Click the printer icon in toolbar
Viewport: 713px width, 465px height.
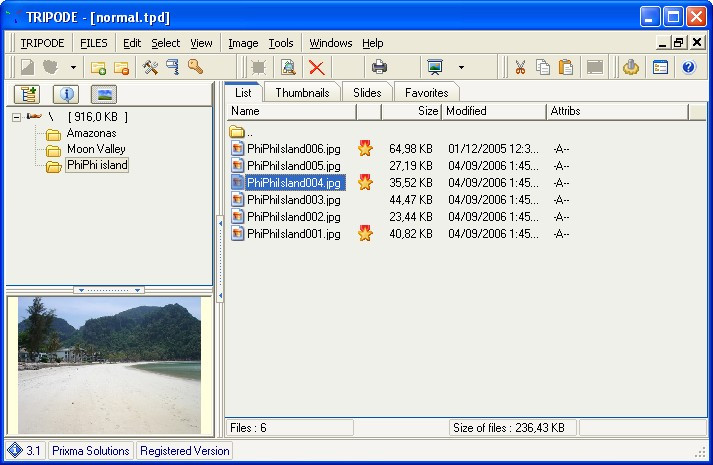[x=379, y=68]
